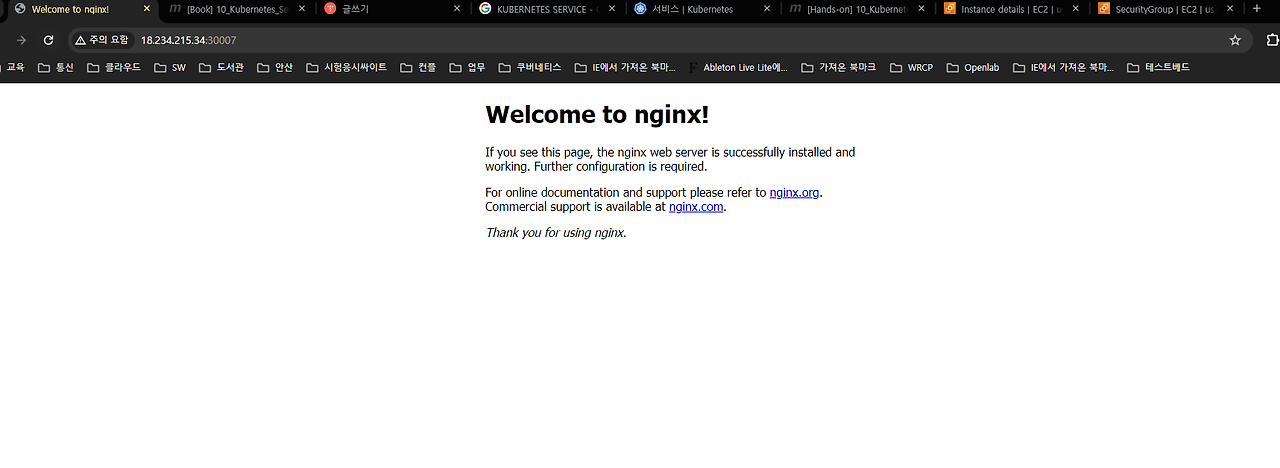
Task: Close the SecurityGroup EC2 tab
Action: 1232,9
